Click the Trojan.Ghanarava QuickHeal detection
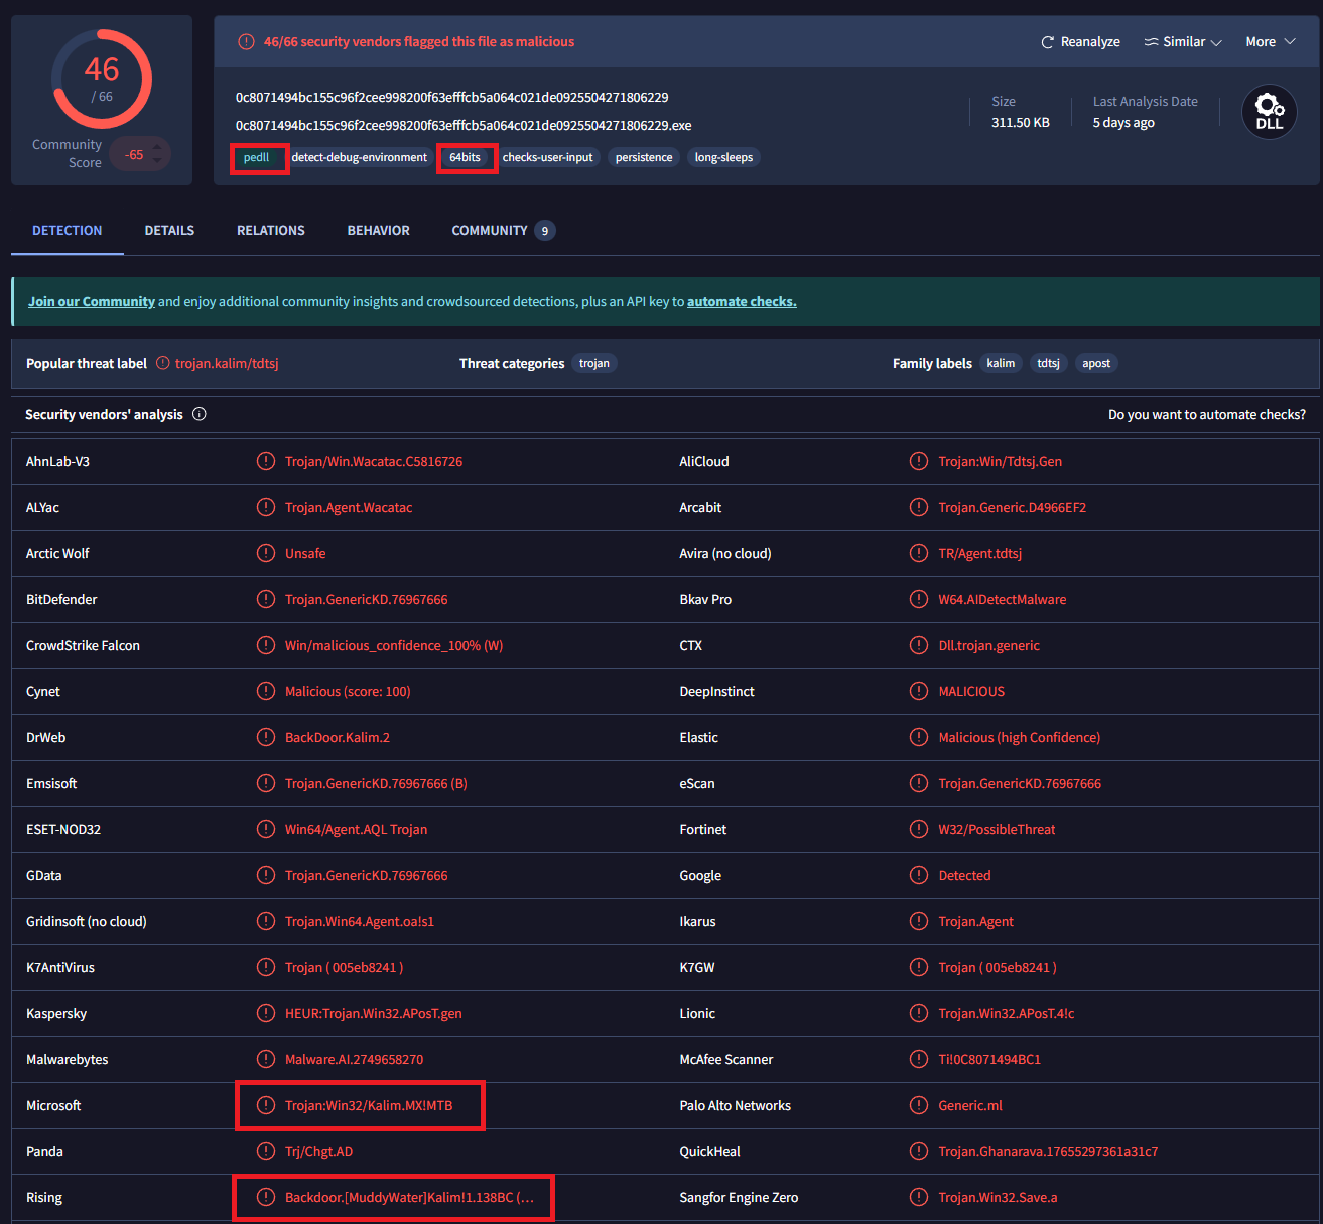The height and width of the screenshot is (1224, 1323). tap(1048, 1151)
